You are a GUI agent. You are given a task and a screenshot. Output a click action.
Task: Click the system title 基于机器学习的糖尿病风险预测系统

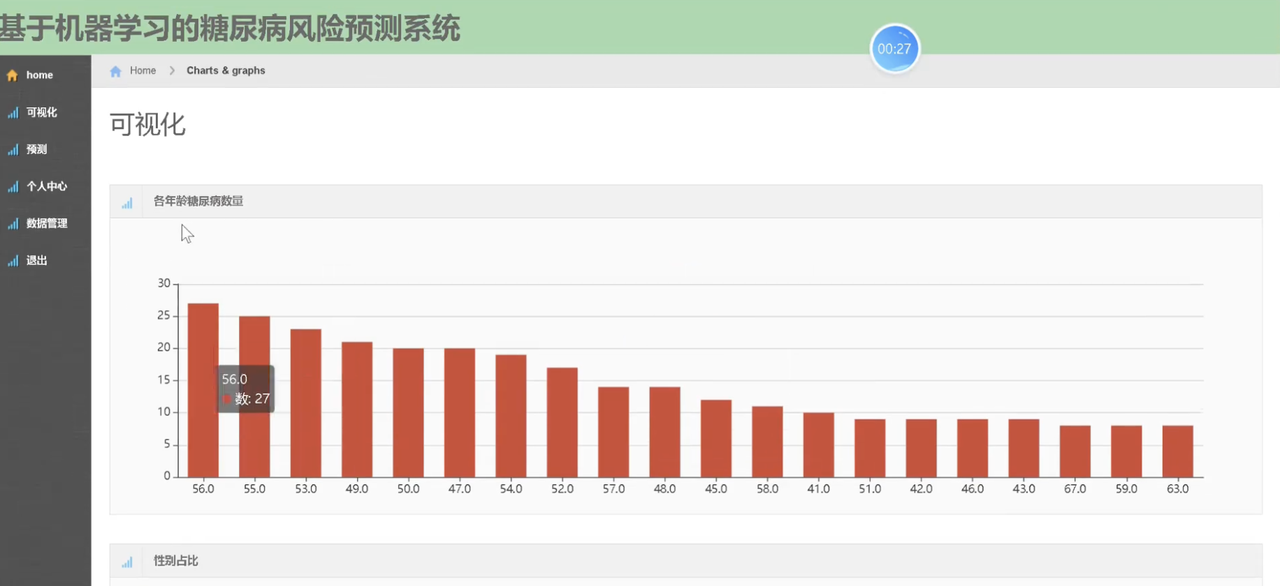[230, 28]
